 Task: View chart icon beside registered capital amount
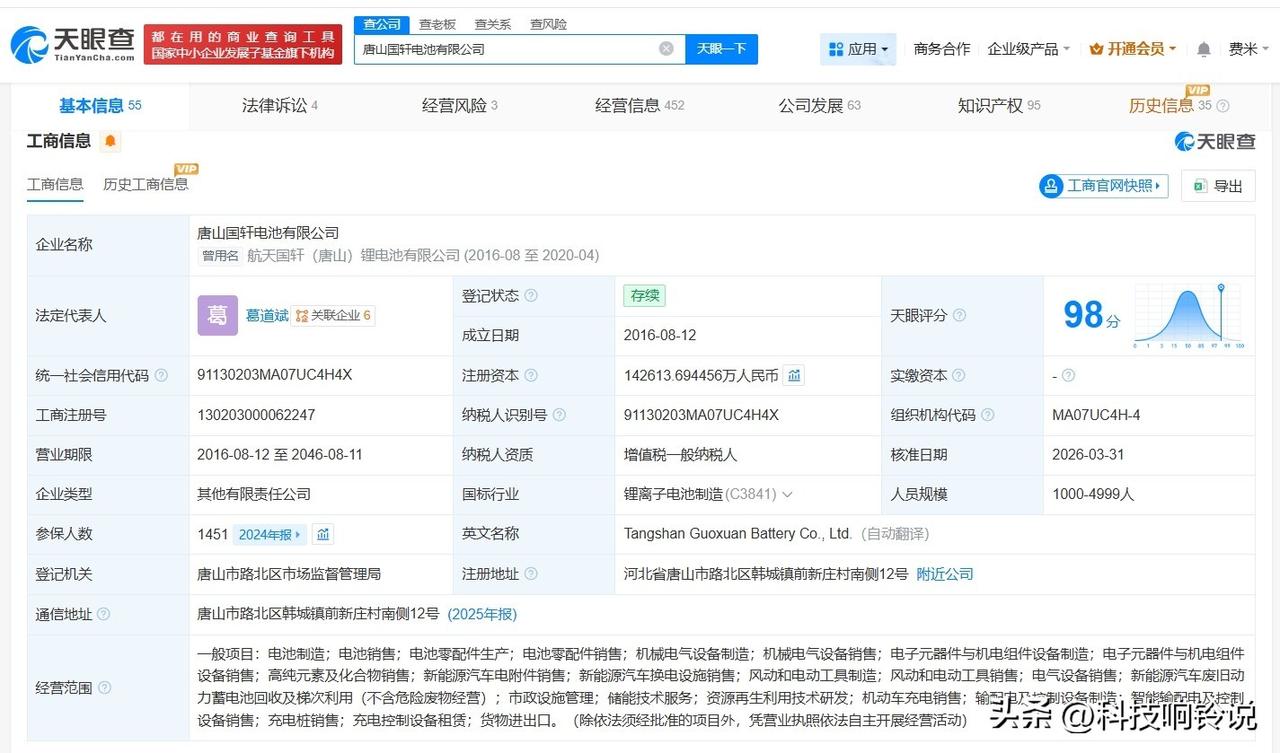point(794,376)
